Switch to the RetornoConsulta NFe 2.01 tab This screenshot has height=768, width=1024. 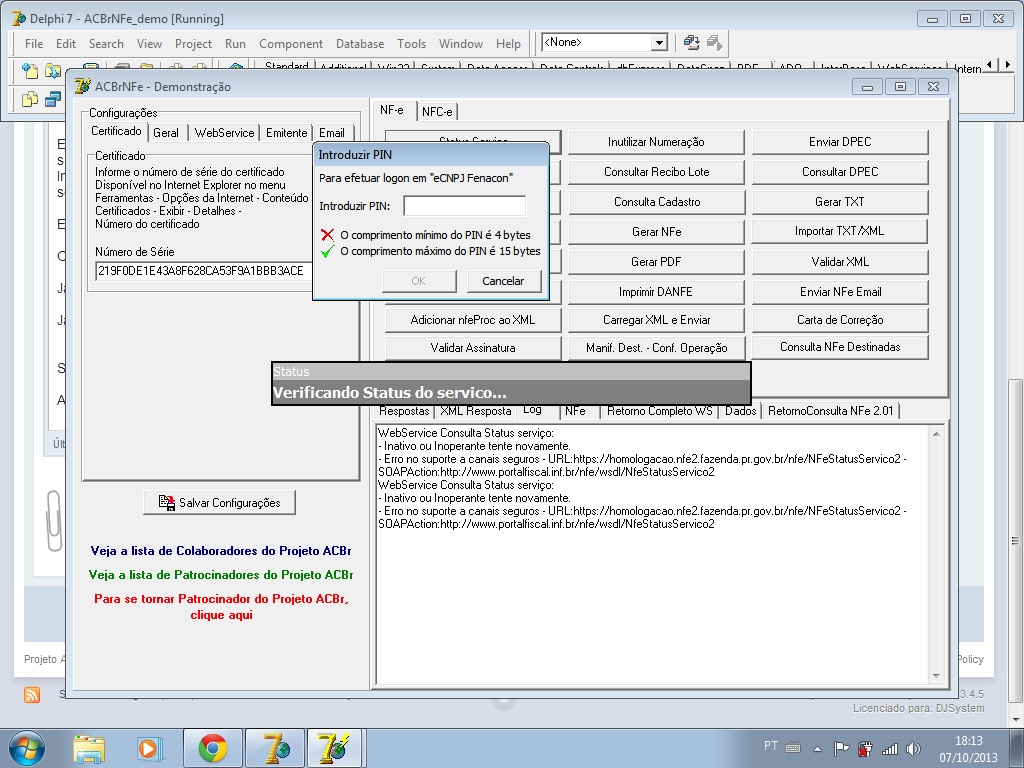[x=831, y=411]
